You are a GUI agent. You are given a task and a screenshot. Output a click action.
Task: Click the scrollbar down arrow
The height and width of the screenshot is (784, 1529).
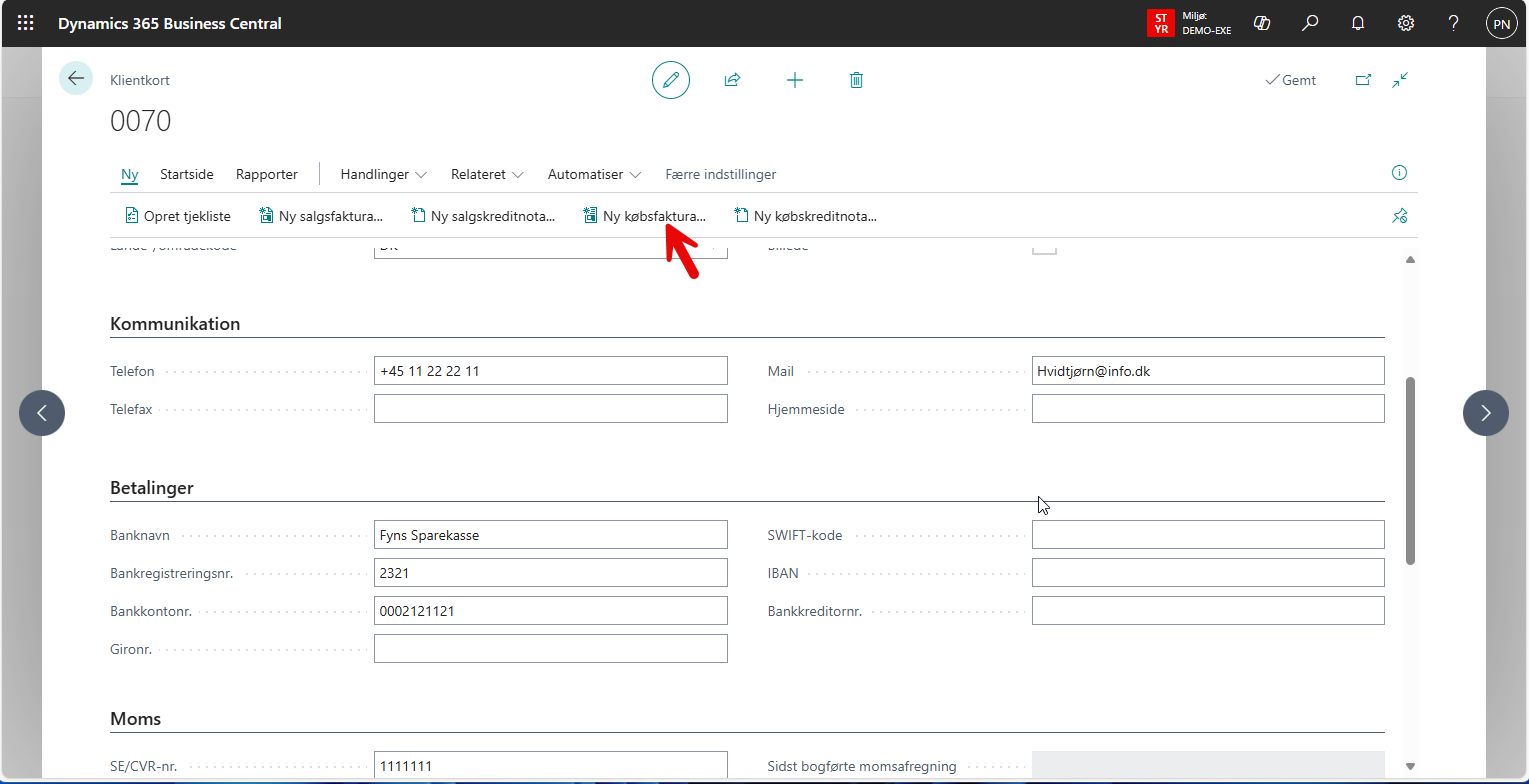click(x=1411, y=767)
